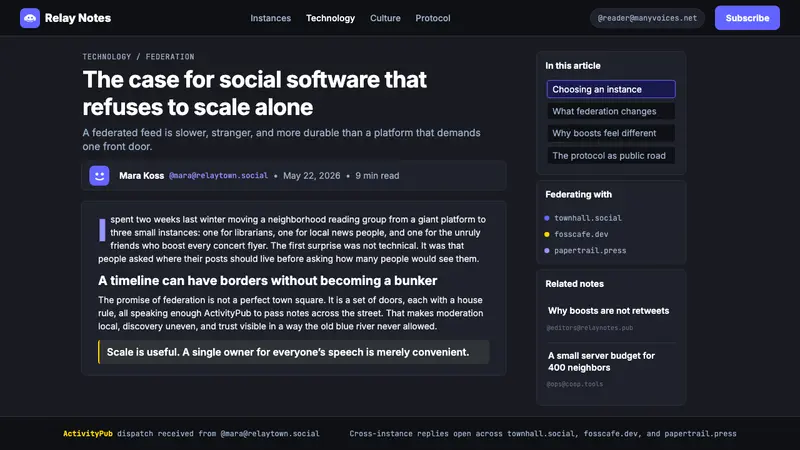The image size is (800, 450).
Task: Jump to The protocol as public road
Action: (611, 156)
